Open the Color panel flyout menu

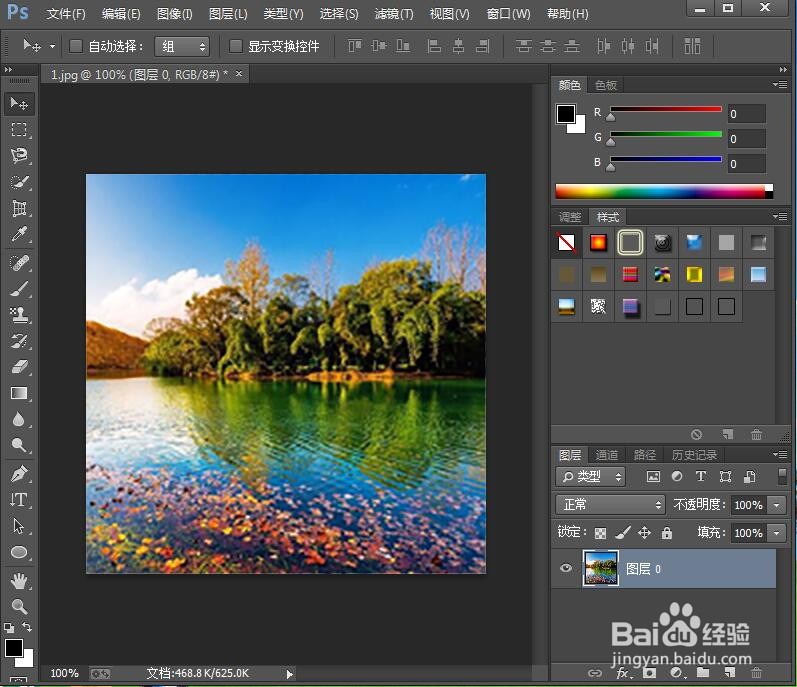click(780, 84)
